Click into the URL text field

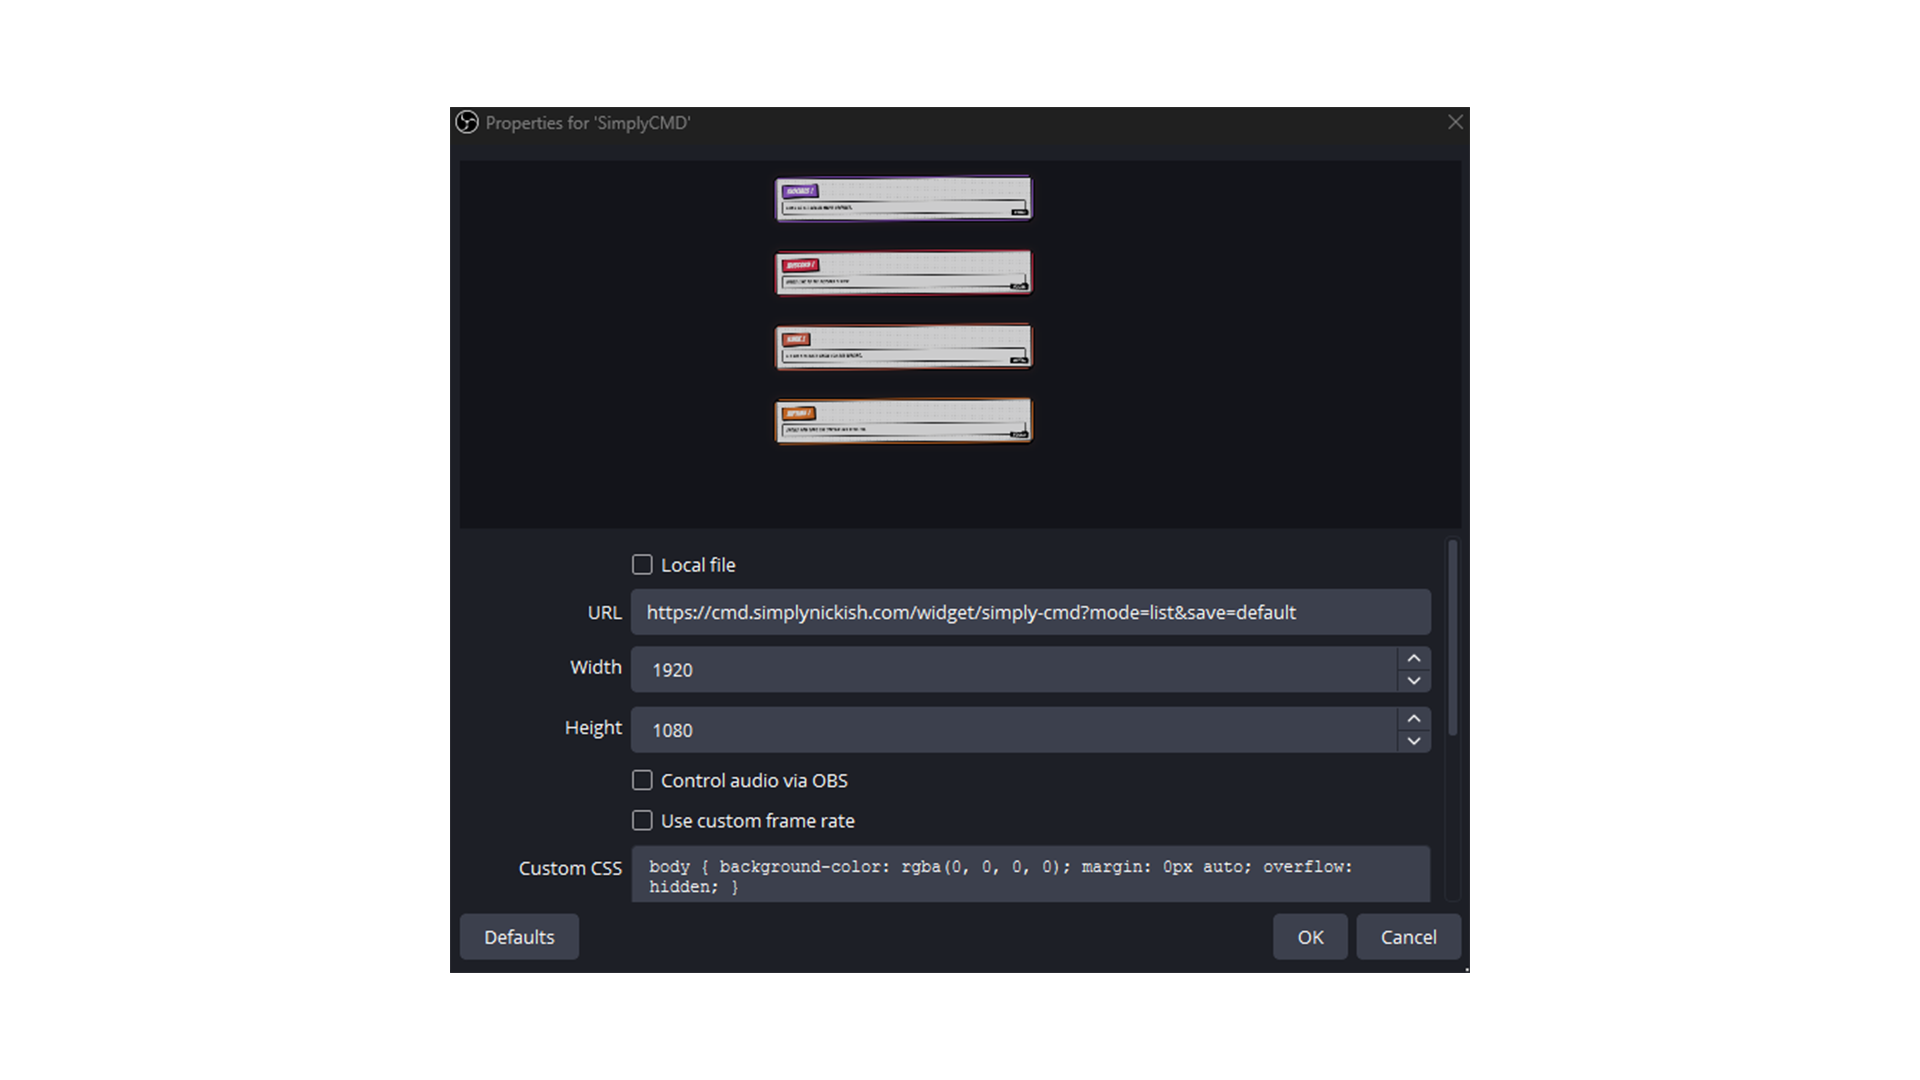(x=1031, y=612)
